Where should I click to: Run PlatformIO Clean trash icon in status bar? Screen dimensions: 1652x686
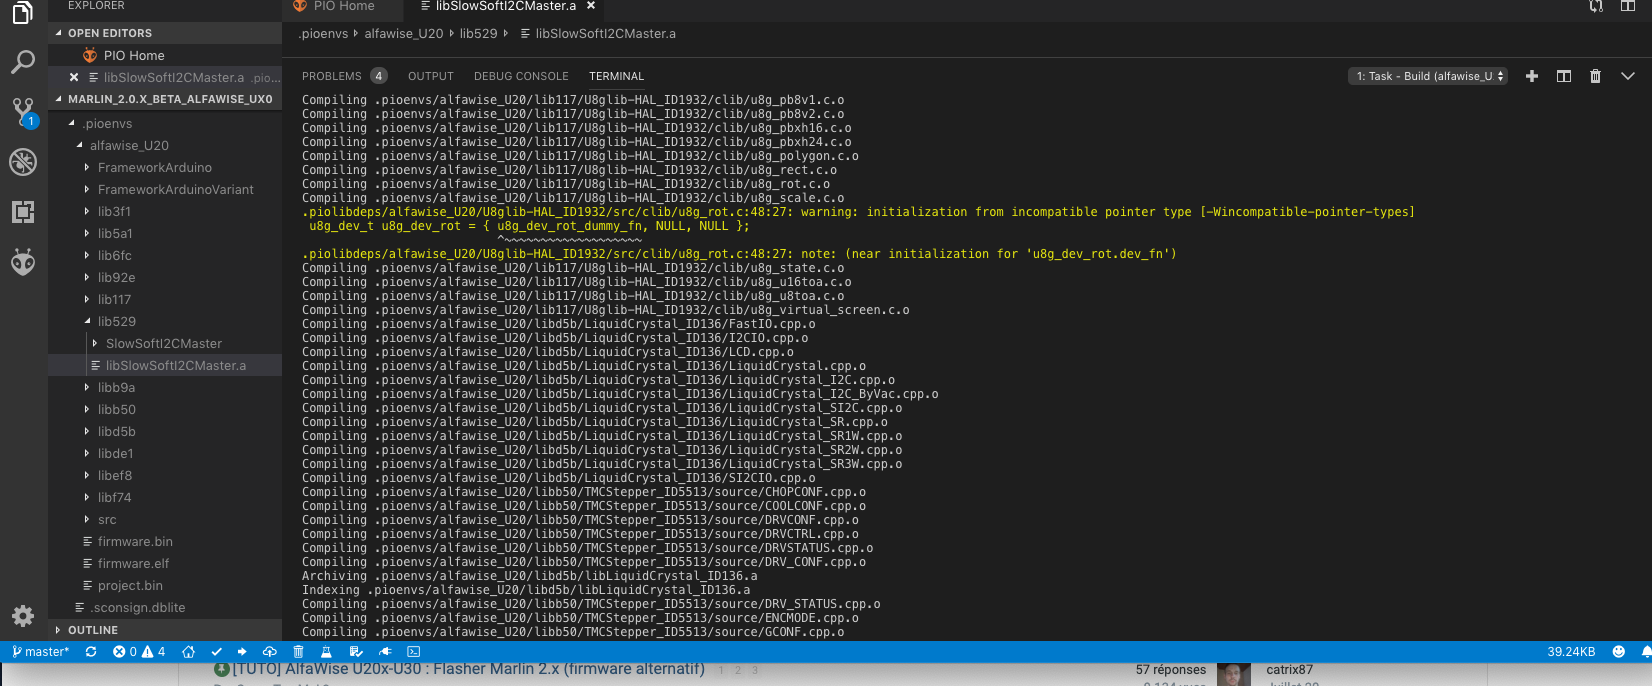point(298,652)
